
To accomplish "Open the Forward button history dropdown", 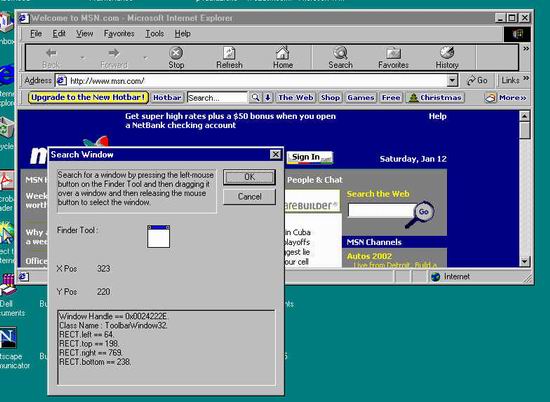I will coord(146,58).
